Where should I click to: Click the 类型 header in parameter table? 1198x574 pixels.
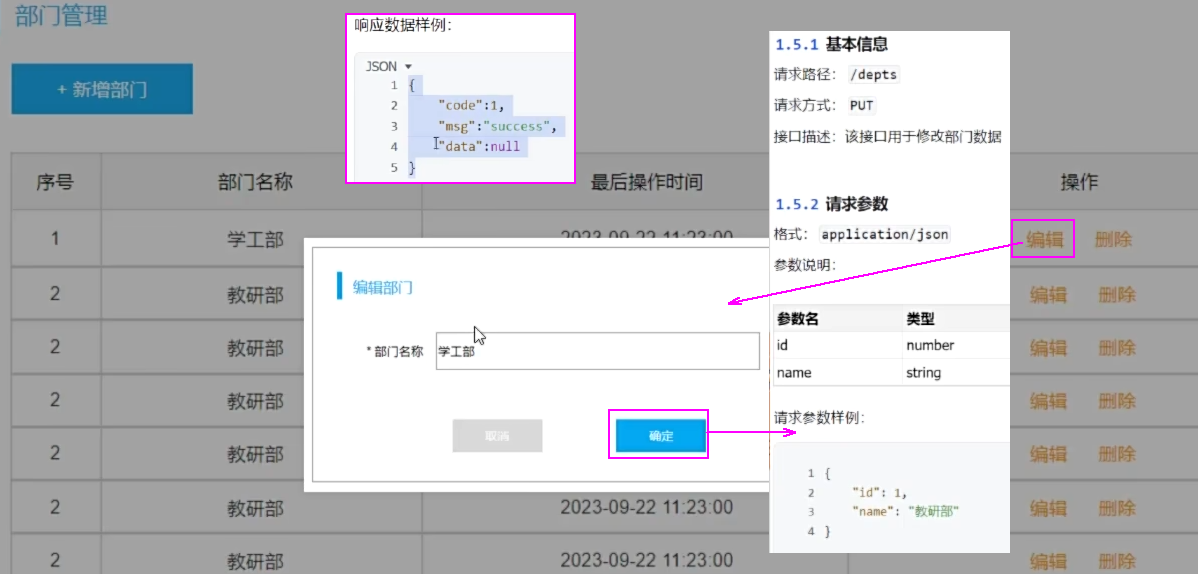coord(920,318)
